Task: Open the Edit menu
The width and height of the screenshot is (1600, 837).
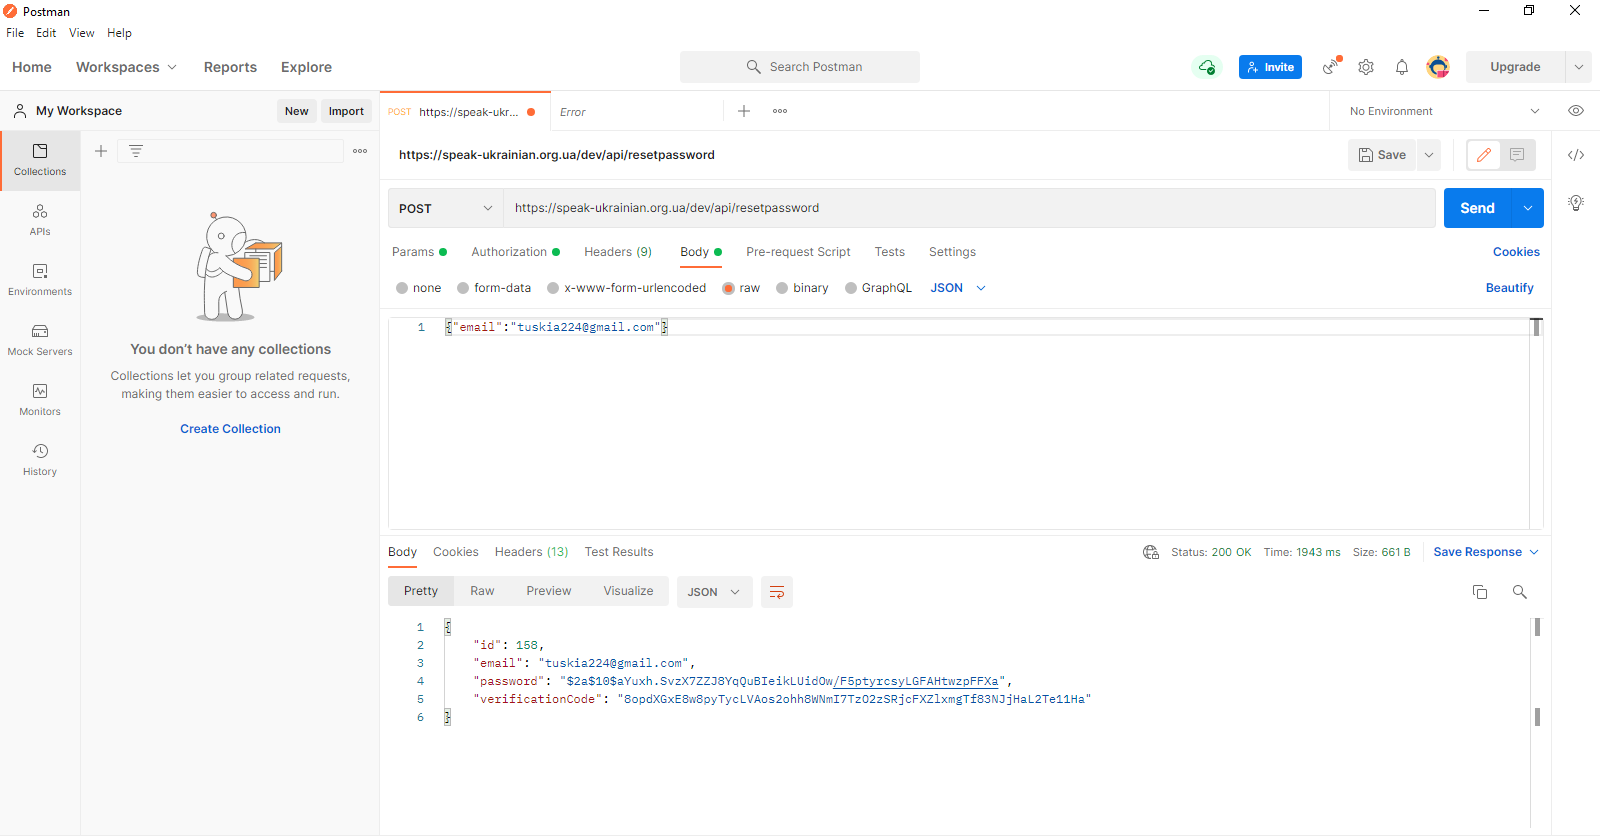Action: (46, 33)
